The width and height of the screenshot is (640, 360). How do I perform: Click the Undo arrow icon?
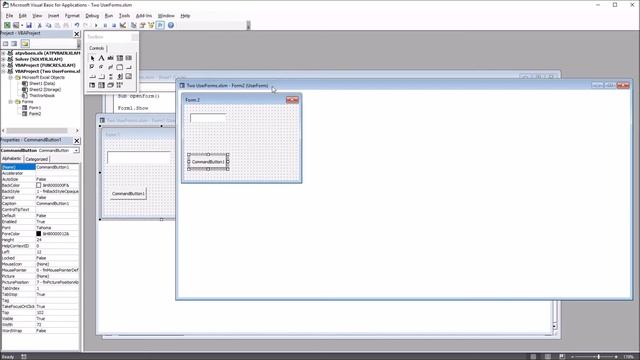(x=77, y=25)
